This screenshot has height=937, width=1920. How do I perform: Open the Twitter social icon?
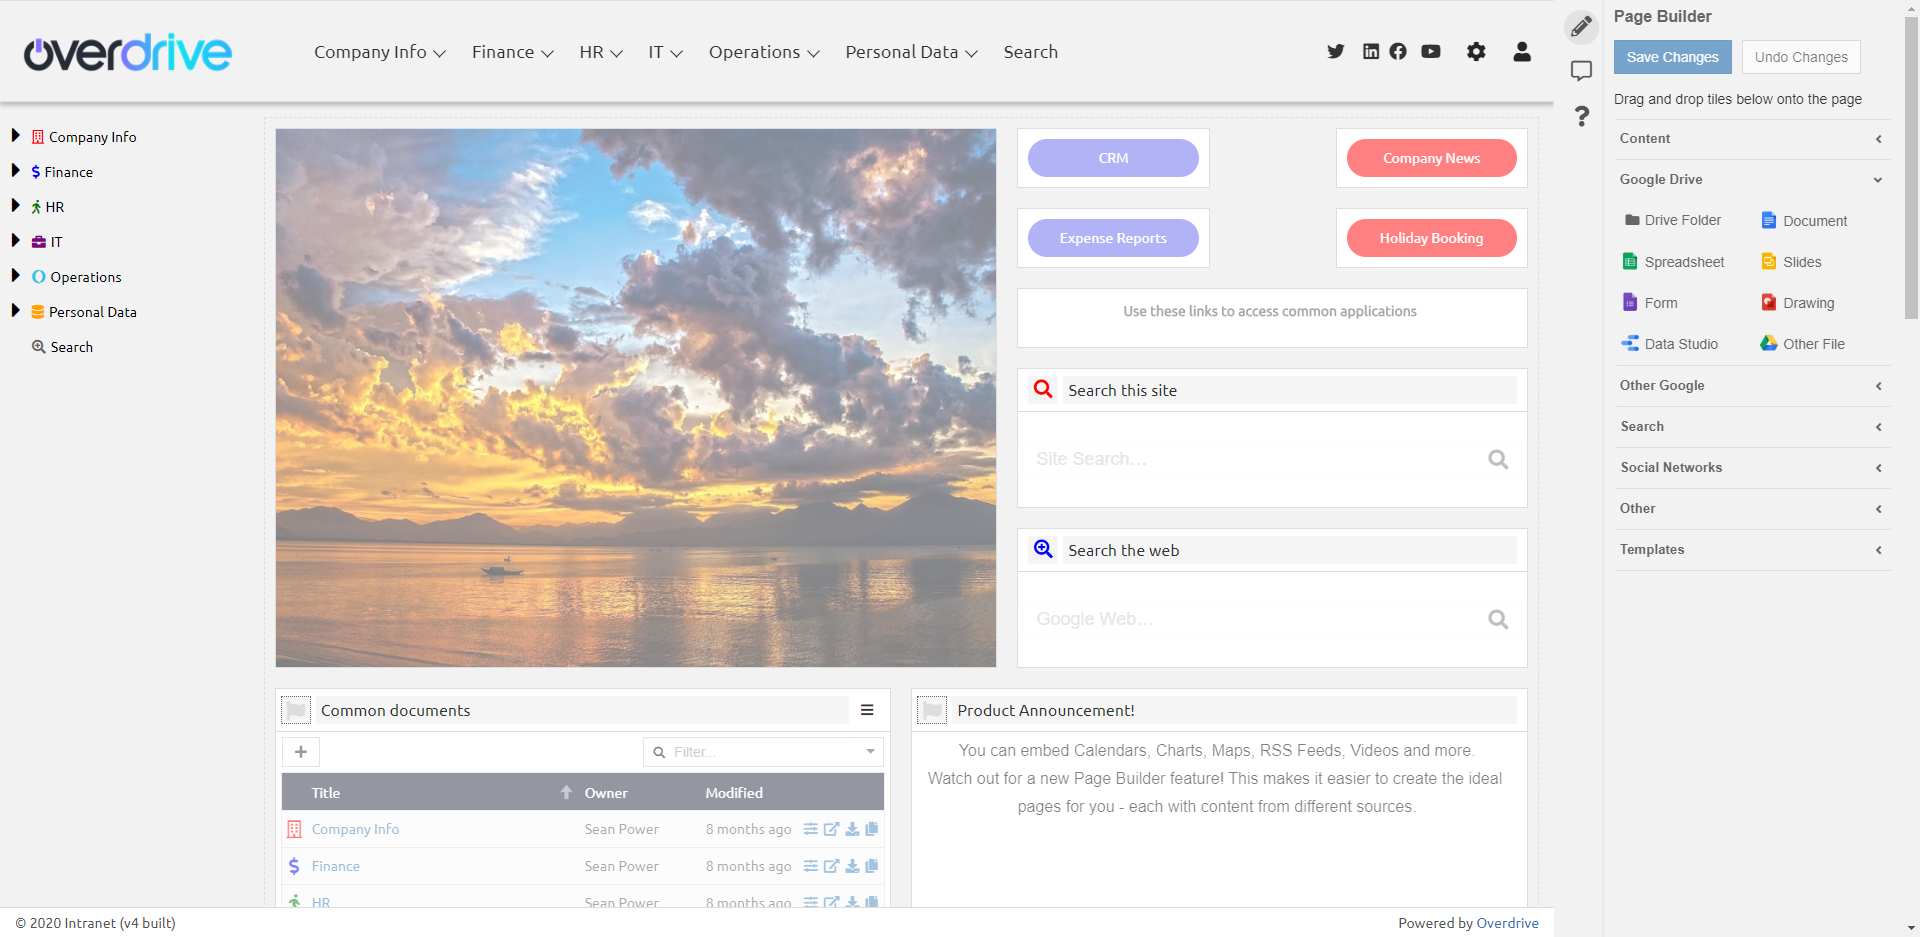[1335, 51]
